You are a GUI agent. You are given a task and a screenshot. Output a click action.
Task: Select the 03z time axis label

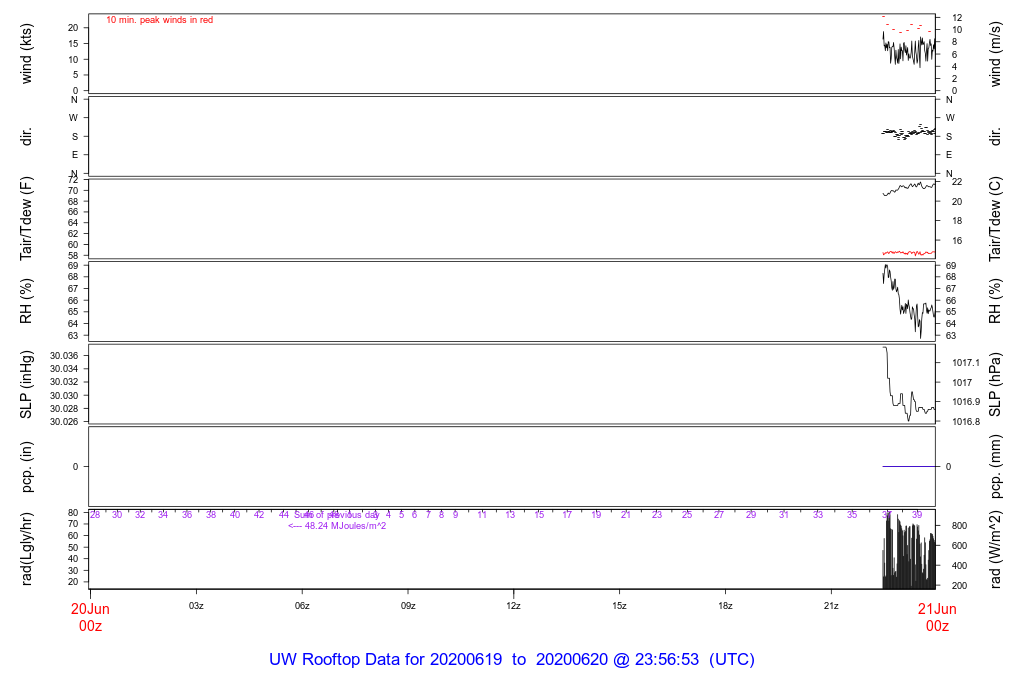(x=196, y=606)
